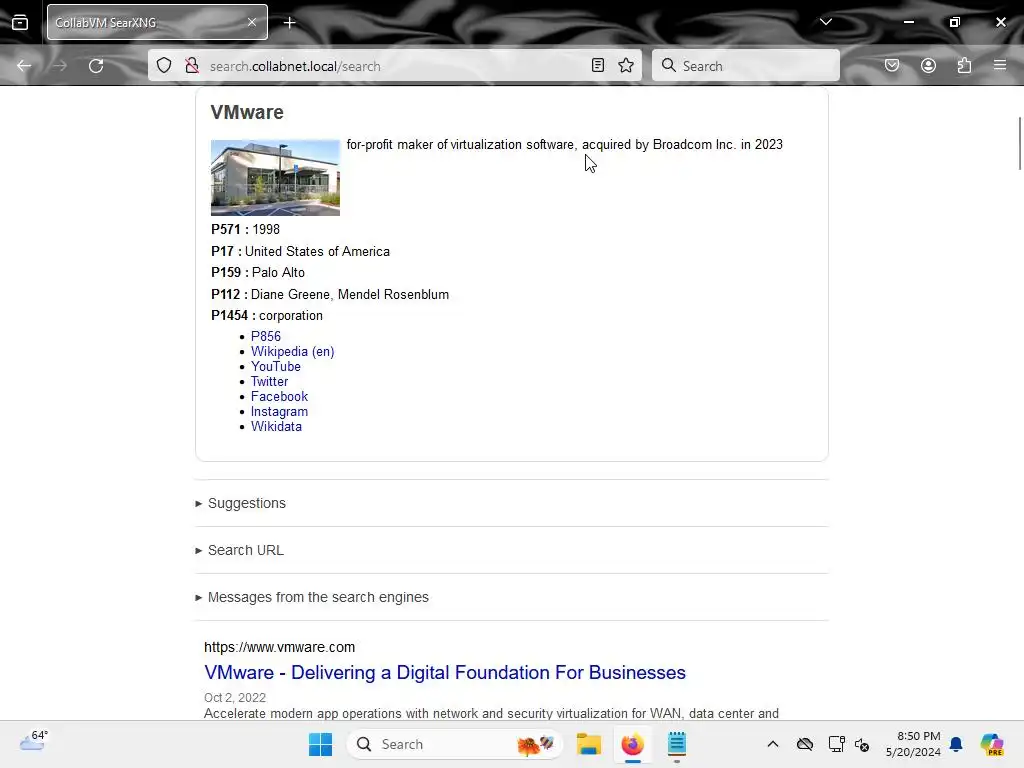Image resolution: width=1024 pixels, height=768 pixels.
Task: Open File Explorer from the taskbar
Action: (588, 744)
